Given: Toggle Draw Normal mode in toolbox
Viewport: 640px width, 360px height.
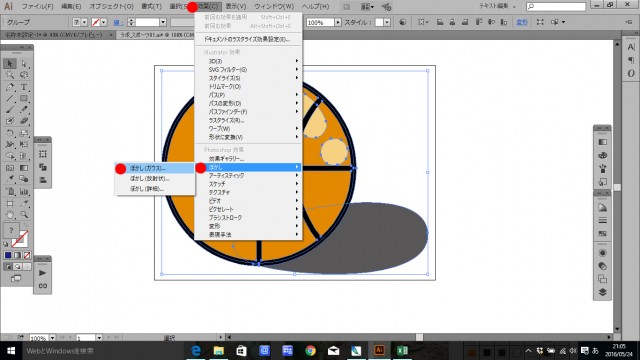Looking at the screenshot, I should (8, 267).
